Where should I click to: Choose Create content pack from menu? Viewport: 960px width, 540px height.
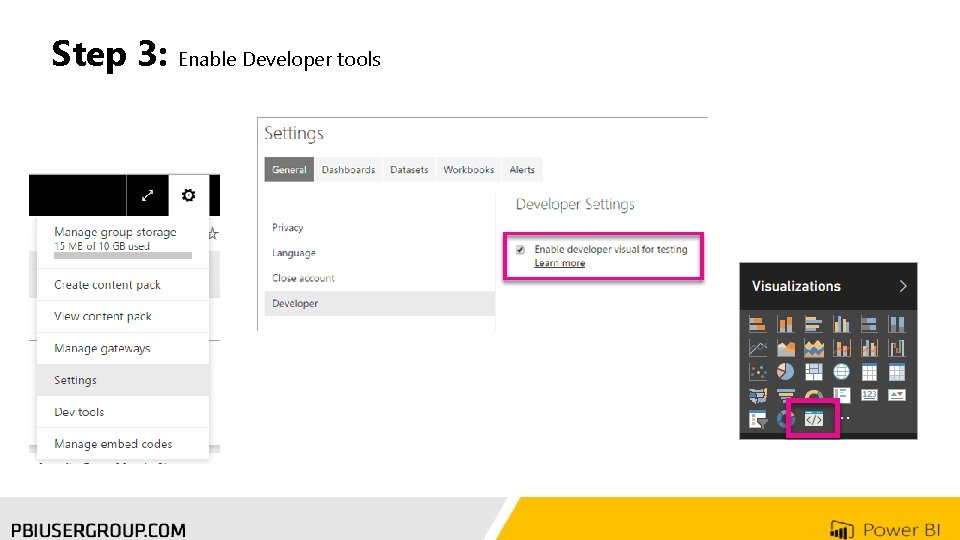pyautogui.click(x=122, y=285)
